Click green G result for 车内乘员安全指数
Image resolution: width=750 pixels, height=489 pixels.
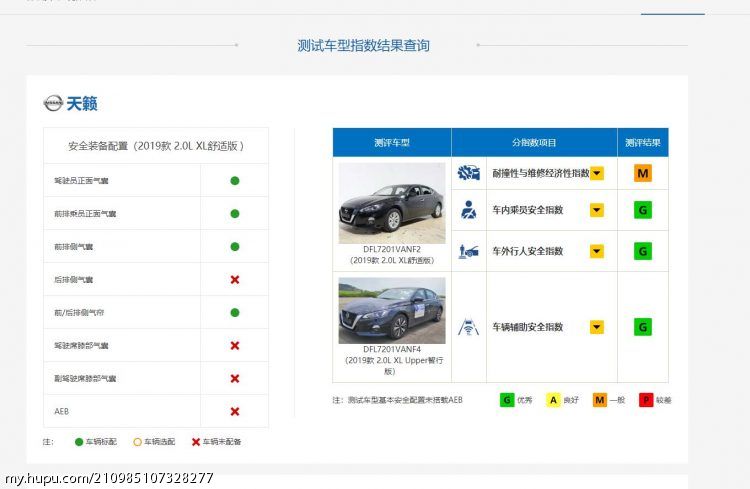(x=643, y=210)
